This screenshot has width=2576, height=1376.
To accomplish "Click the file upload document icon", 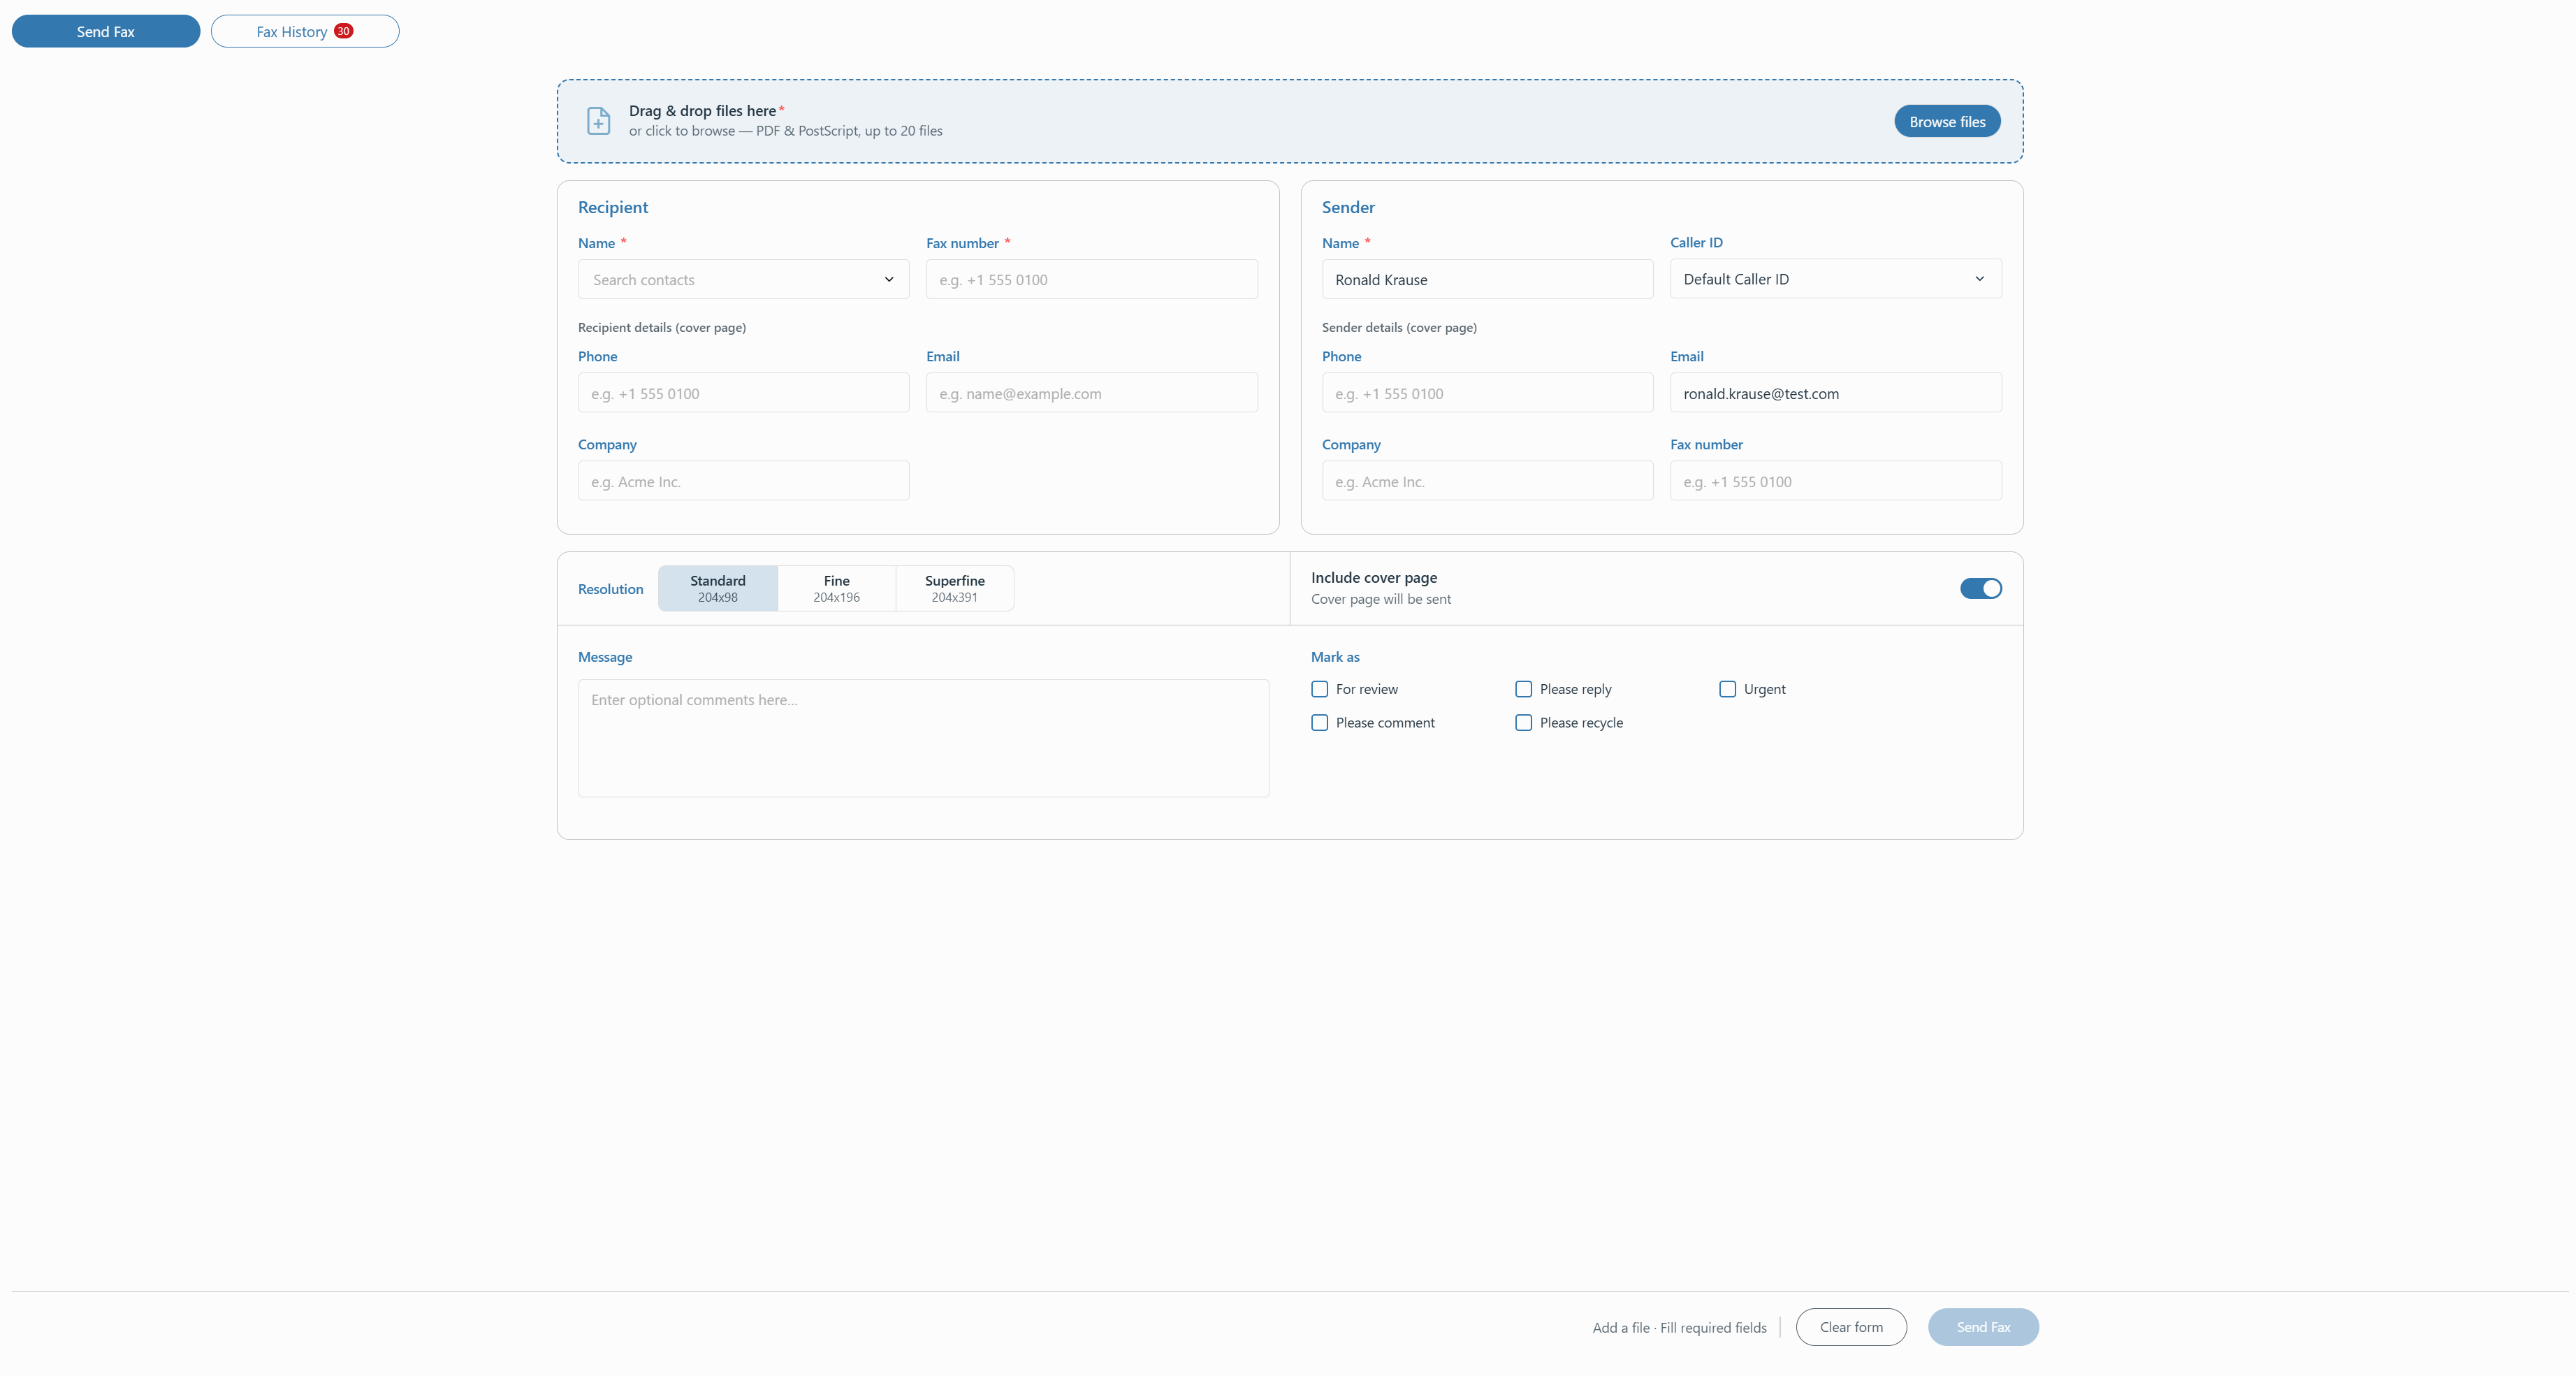I will pos(598,121).
